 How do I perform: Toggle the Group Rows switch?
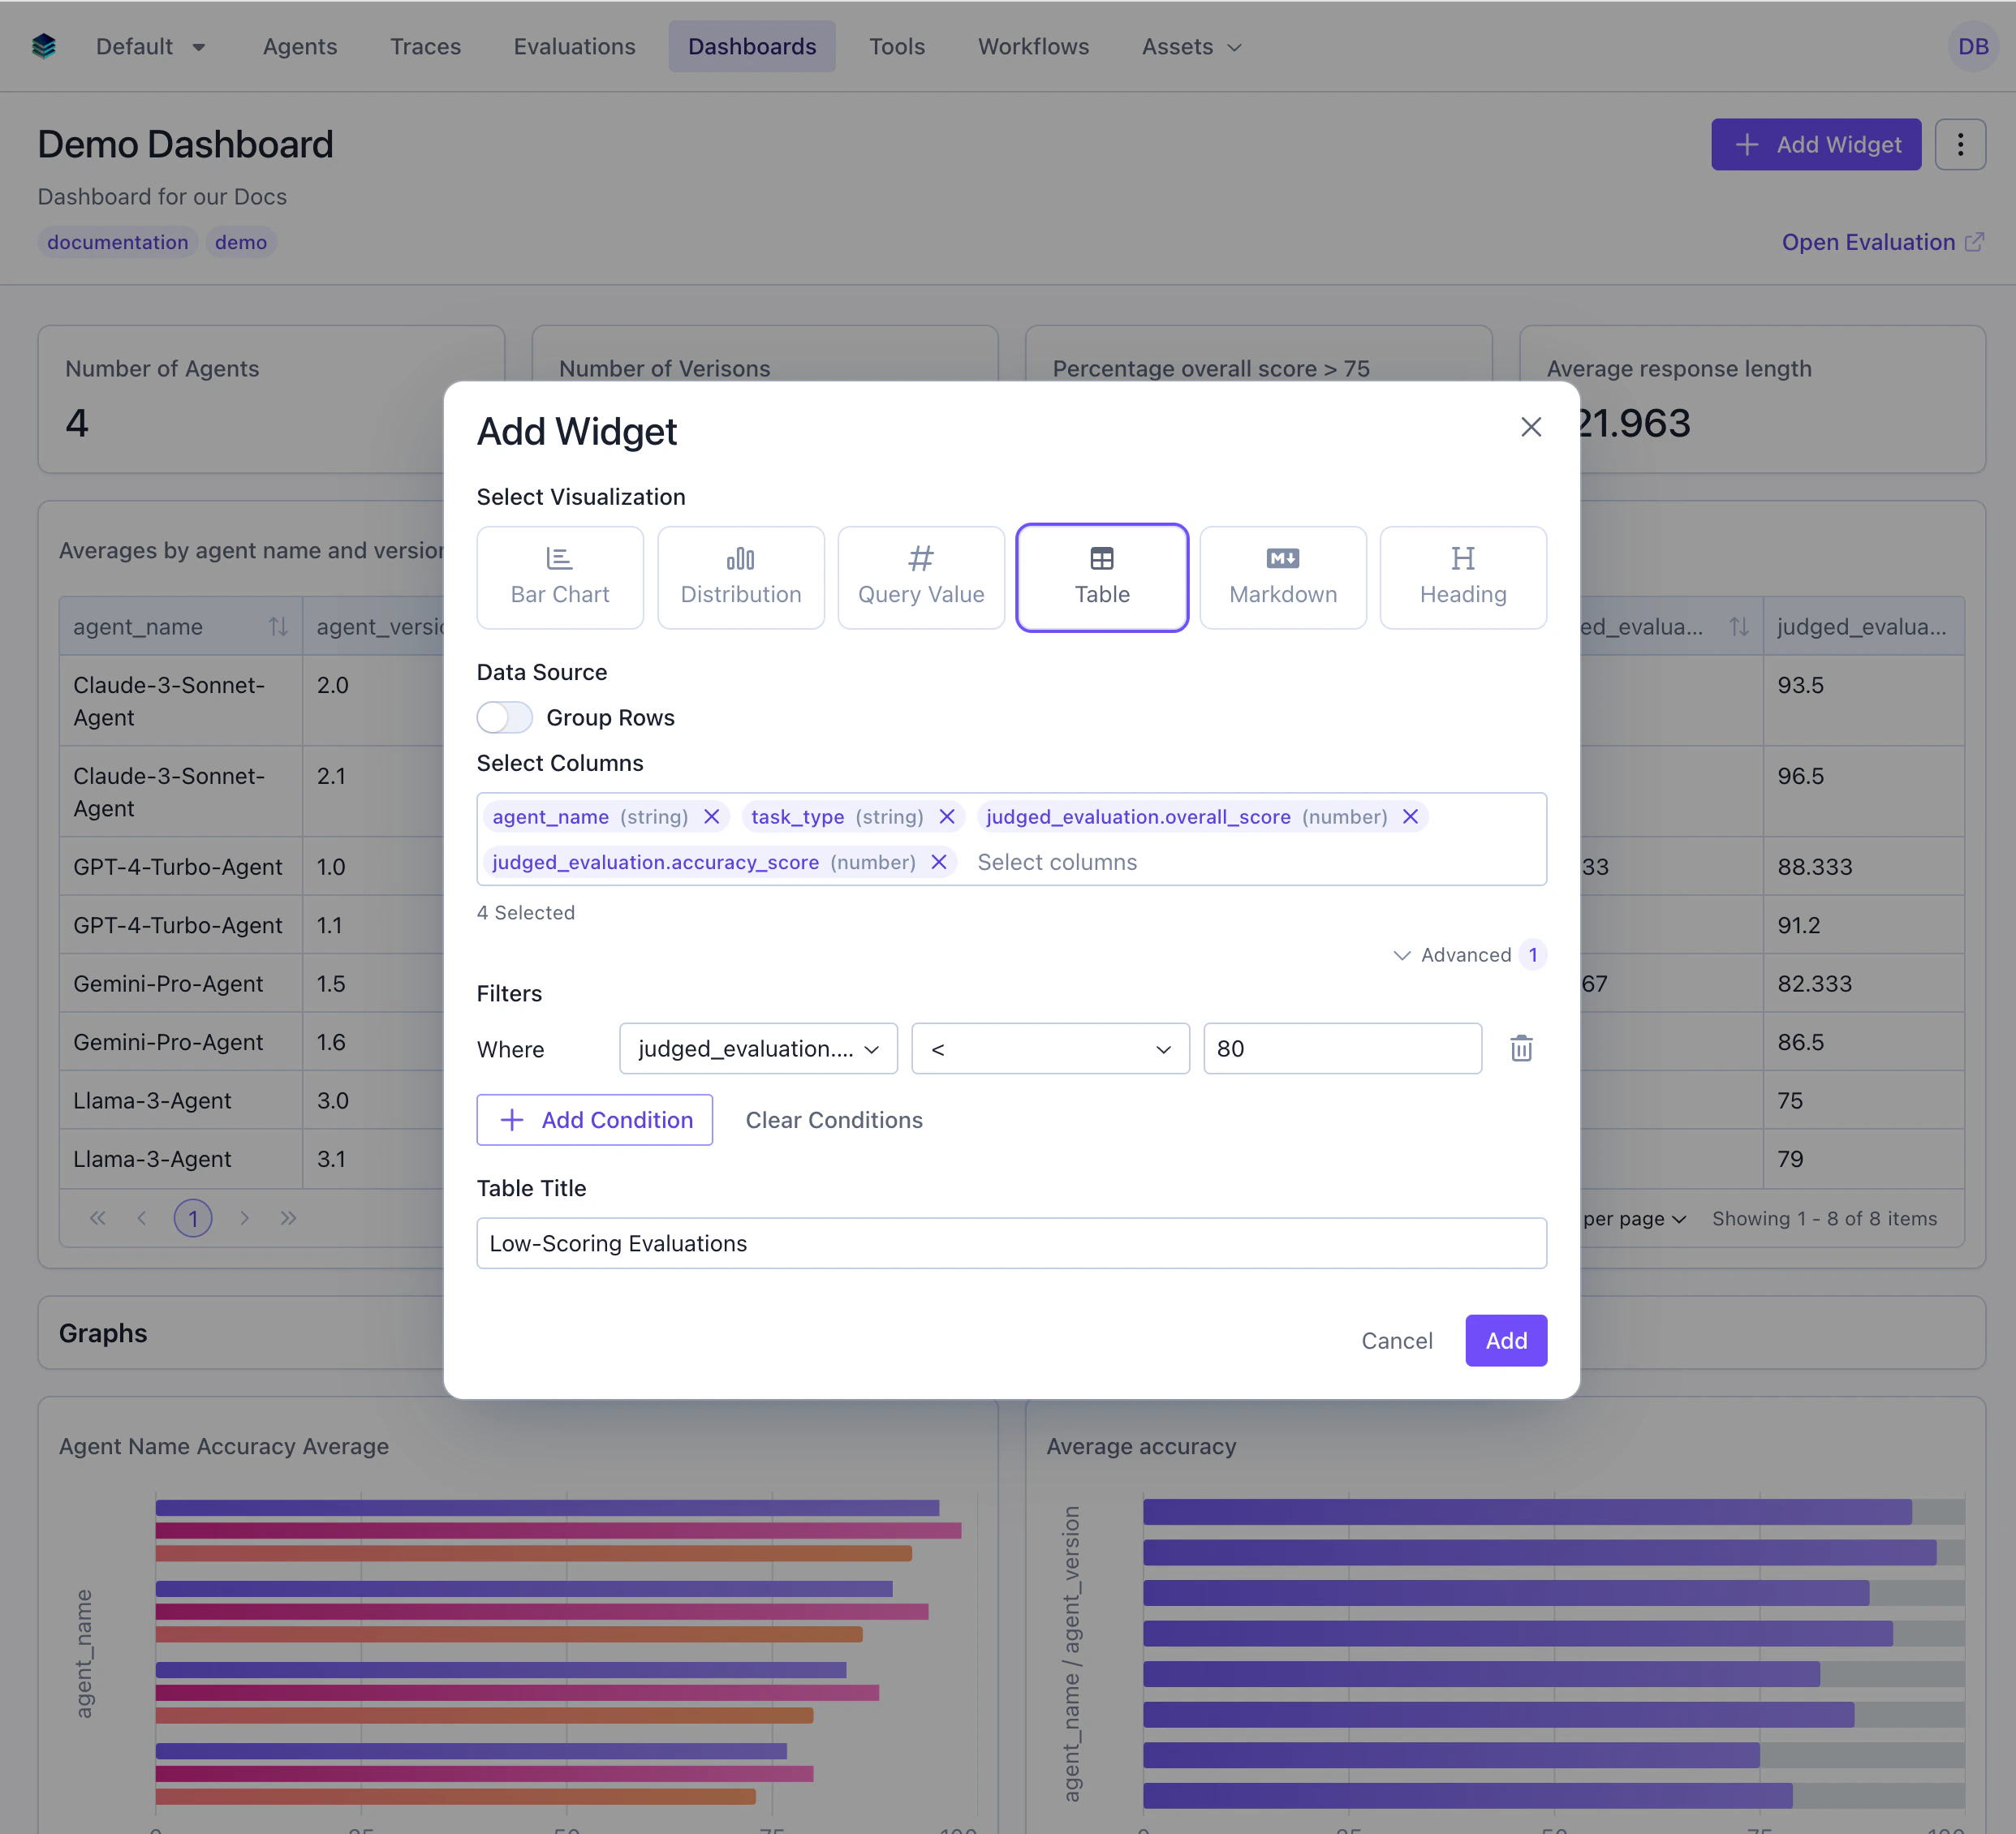point(504,717)
